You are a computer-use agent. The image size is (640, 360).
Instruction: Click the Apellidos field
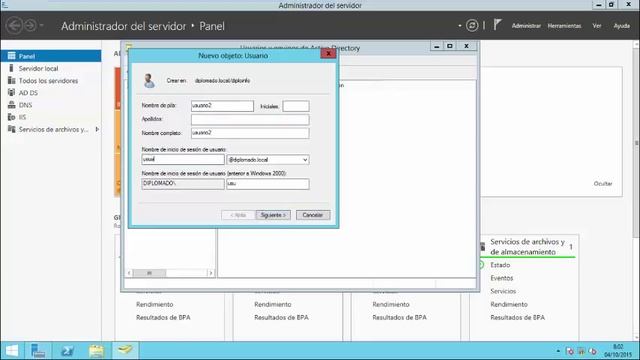click(x=250, y=120)
